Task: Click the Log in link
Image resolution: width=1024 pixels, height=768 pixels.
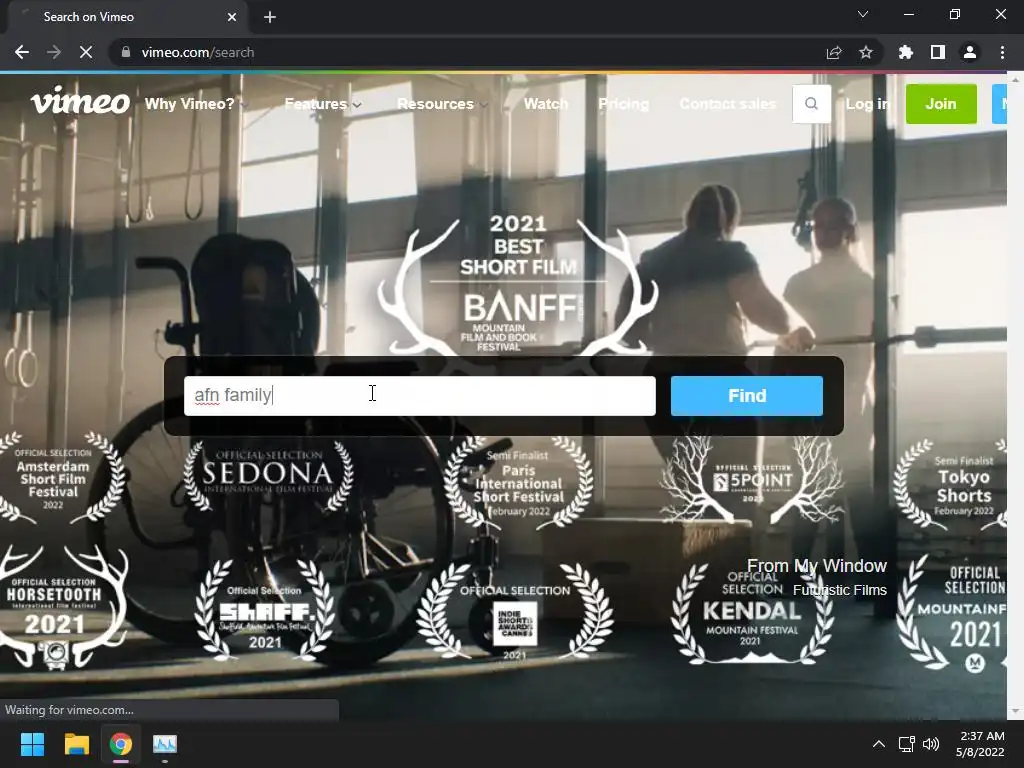Action: (x=868, y=104)
